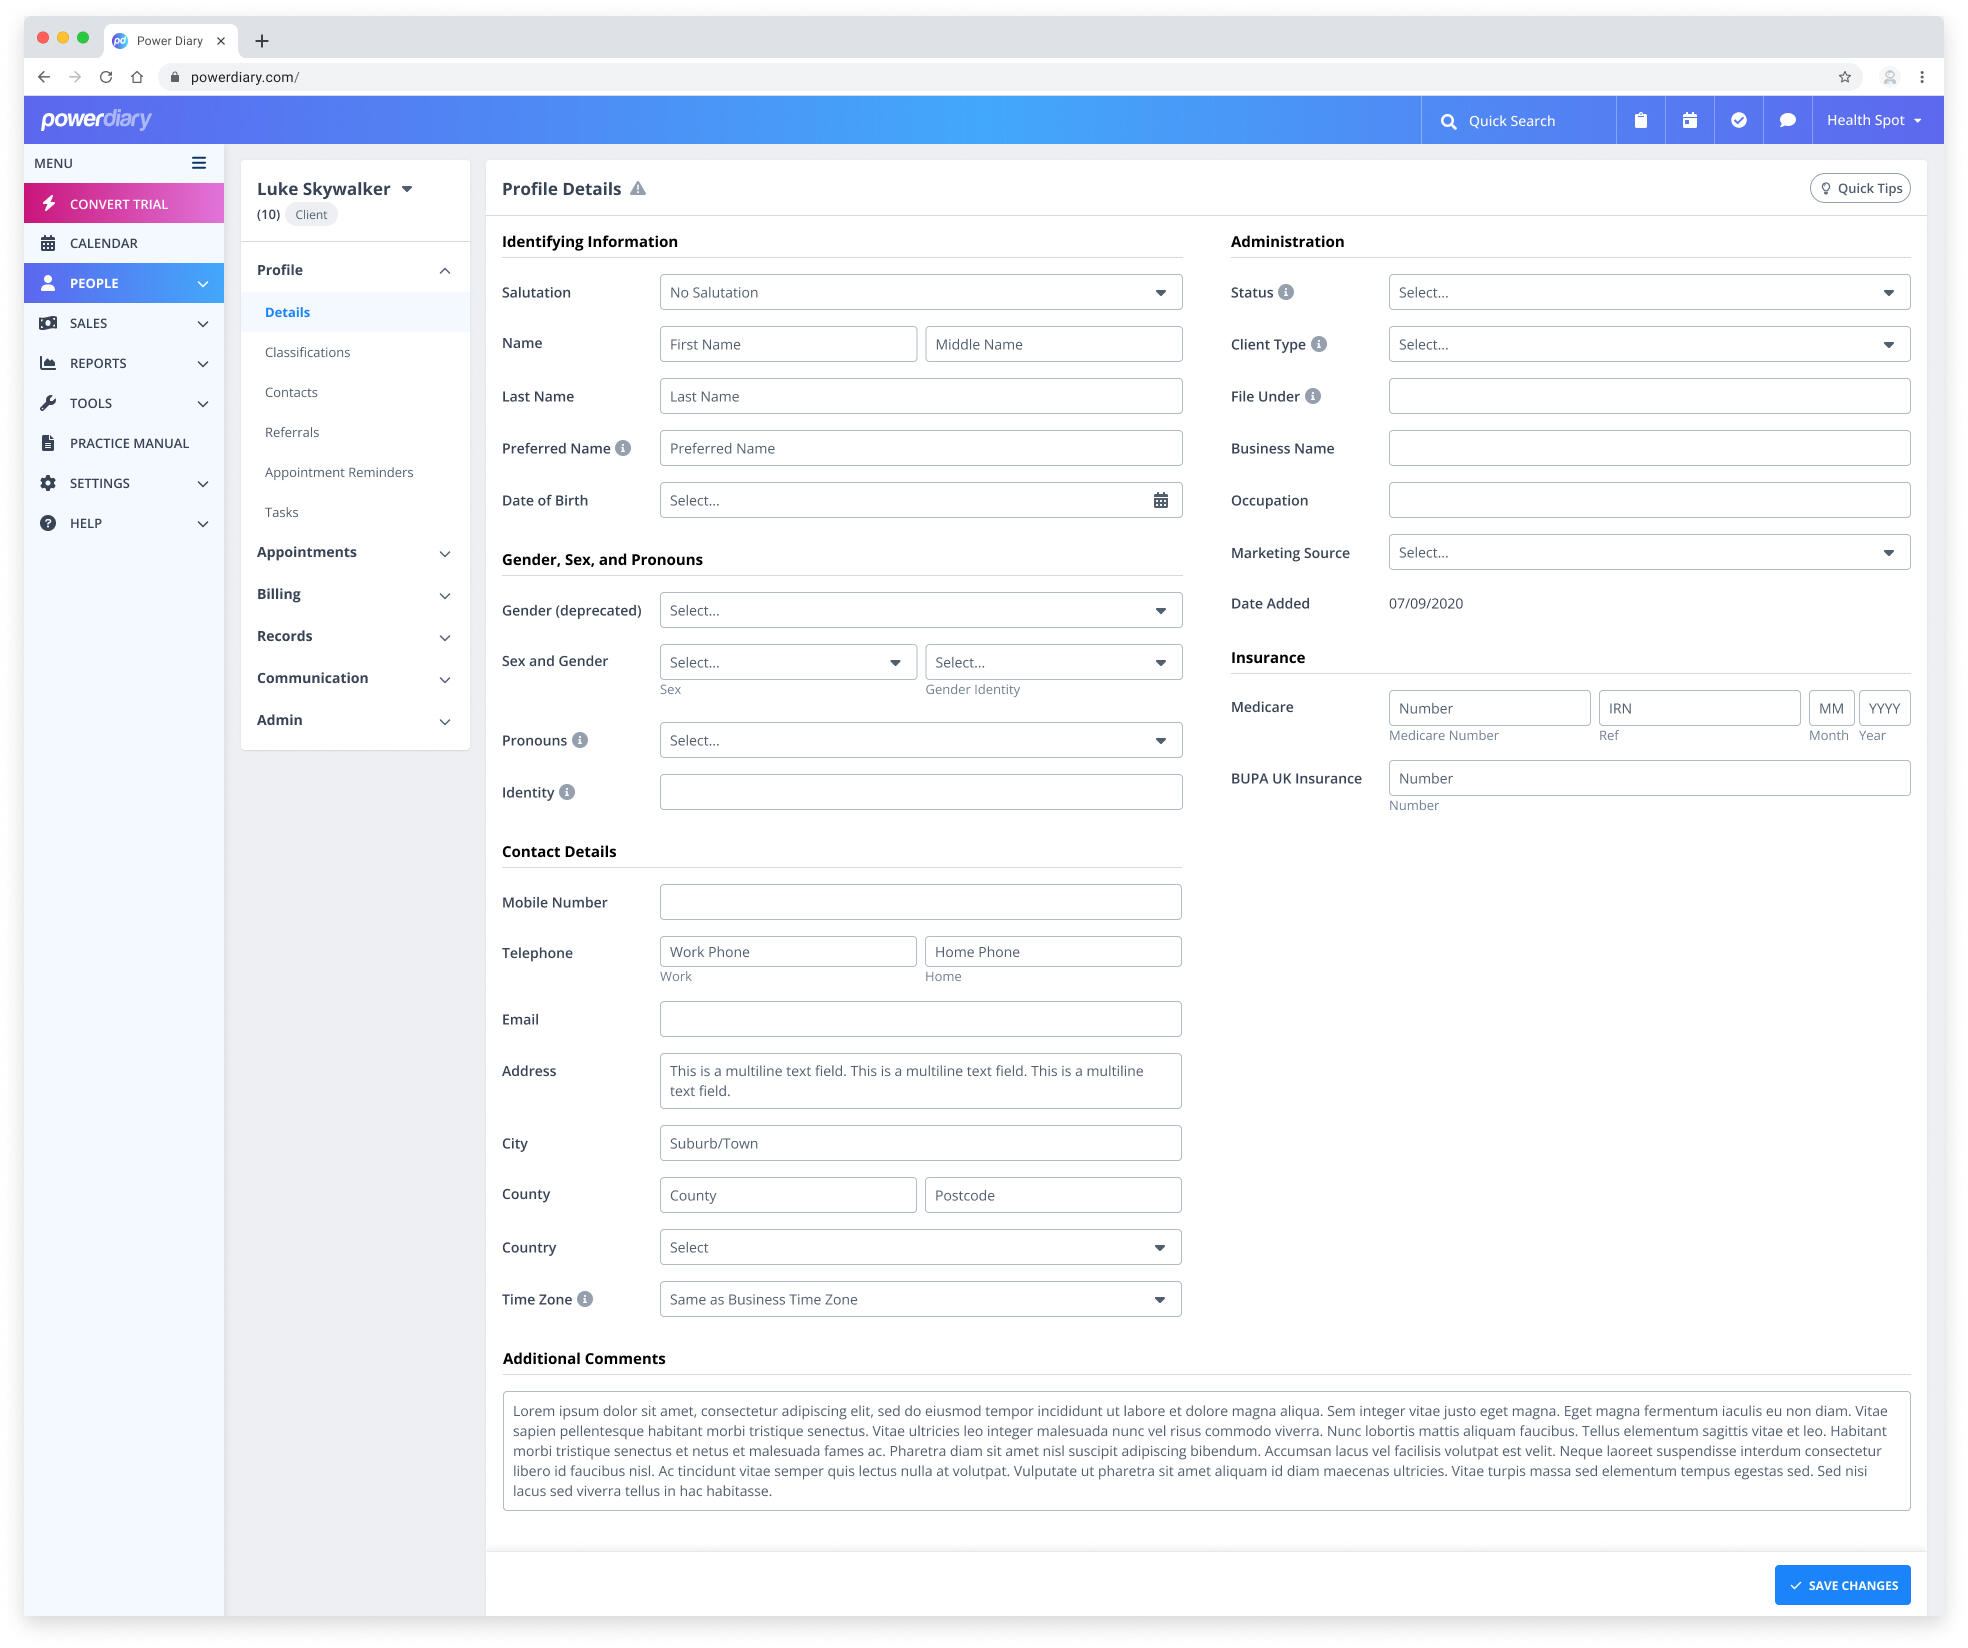Open the tasks checkmark icon in header
Image resolution: width=1968 pixels, height=1648 pixels.
point(1738,120)
